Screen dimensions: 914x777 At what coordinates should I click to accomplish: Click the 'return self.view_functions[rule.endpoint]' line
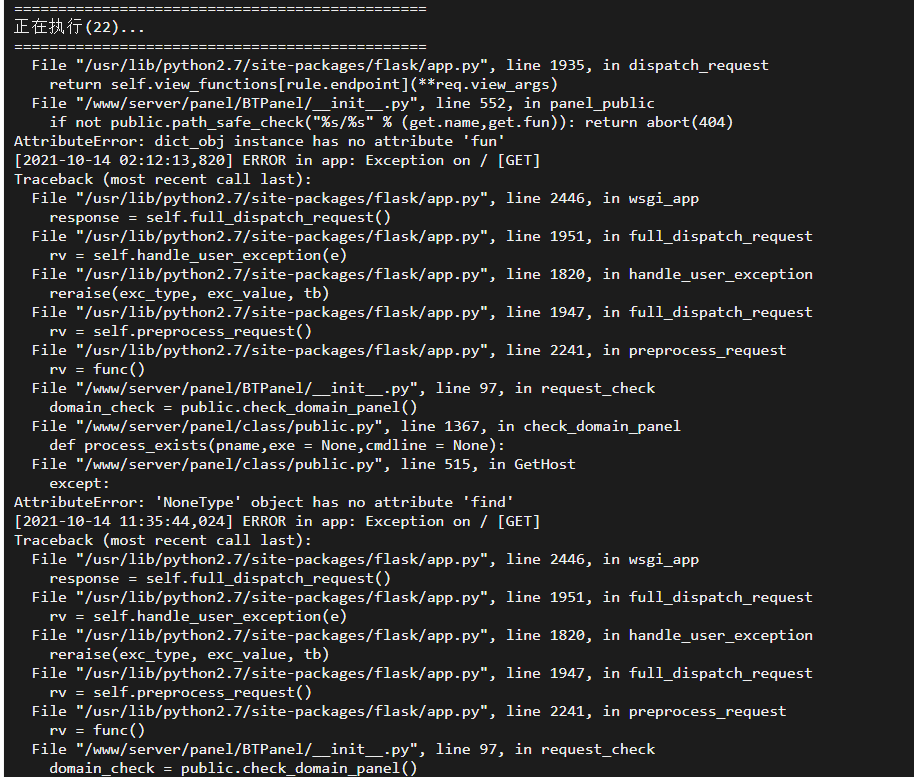pos(303,85)
